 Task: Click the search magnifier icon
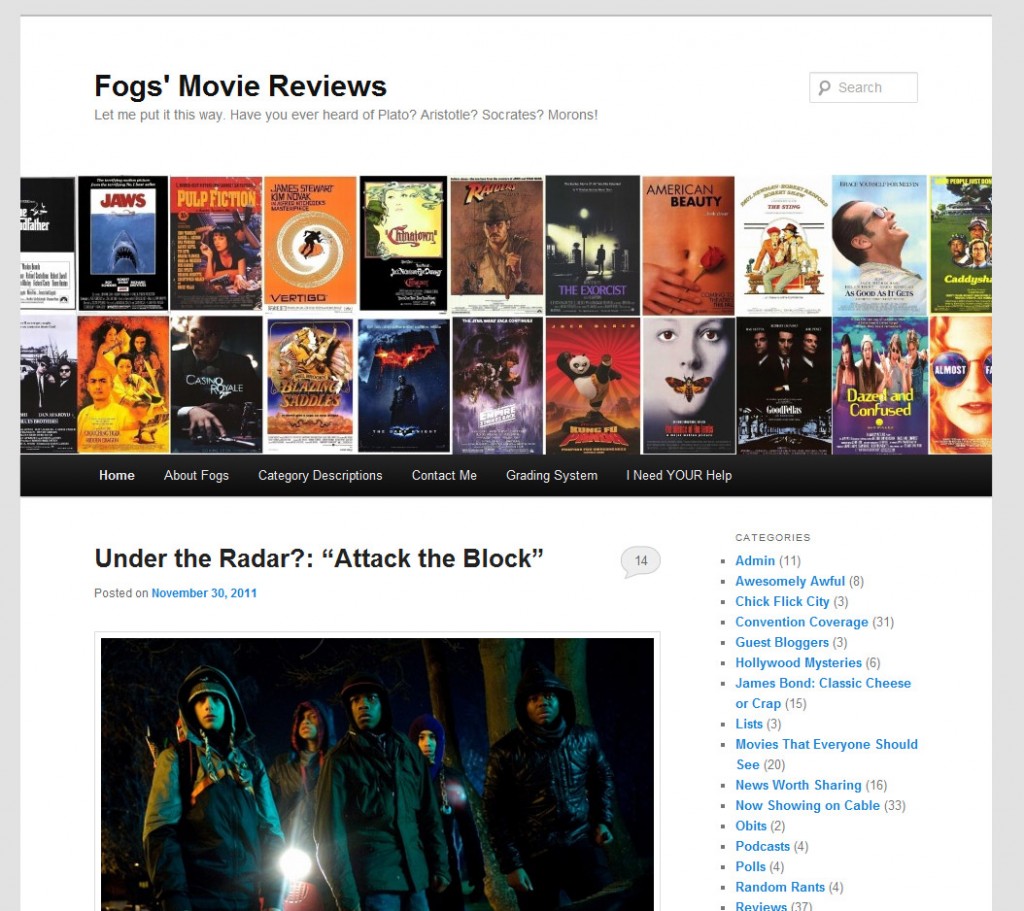[x=825, y=88]
